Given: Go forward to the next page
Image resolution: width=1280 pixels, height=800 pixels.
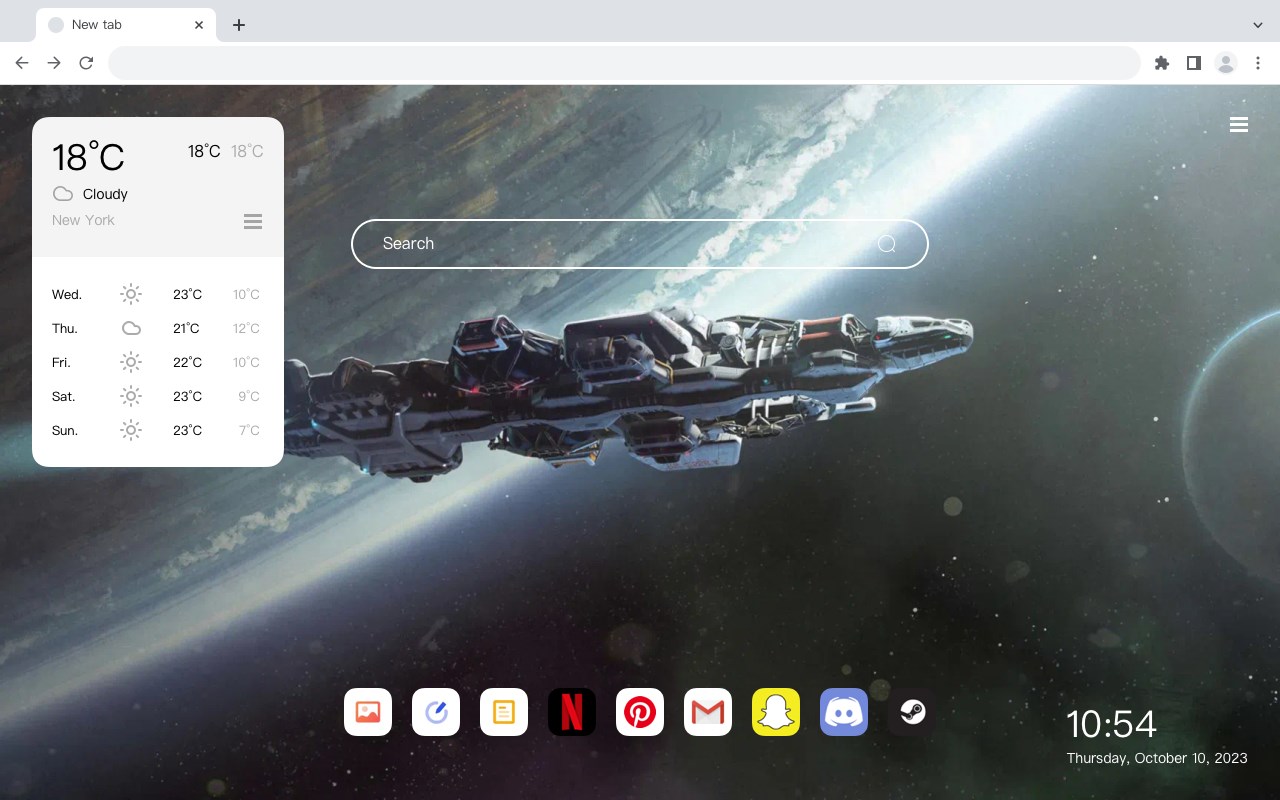Looking at the screenshot, I should [54, 63].
